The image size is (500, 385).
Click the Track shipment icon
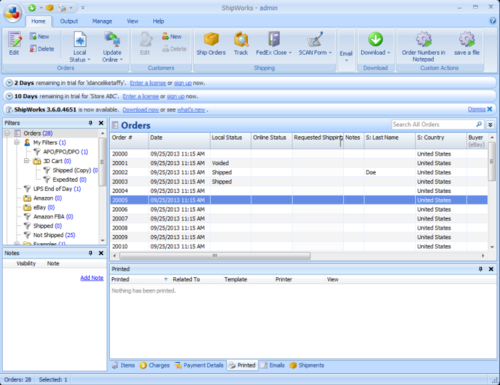pyautogui.click(x=241, y=43)
